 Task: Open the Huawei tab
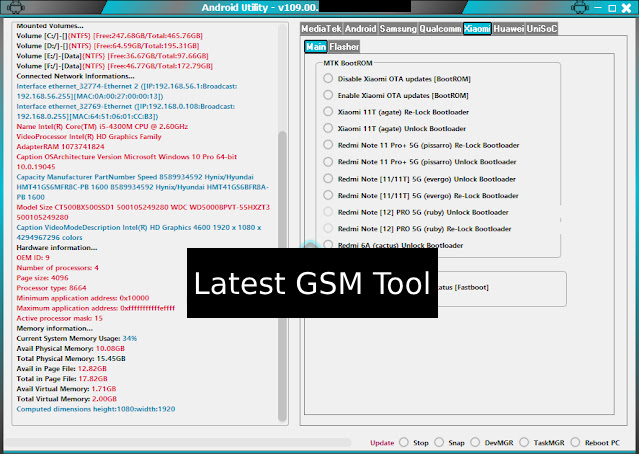pos(509,29)
